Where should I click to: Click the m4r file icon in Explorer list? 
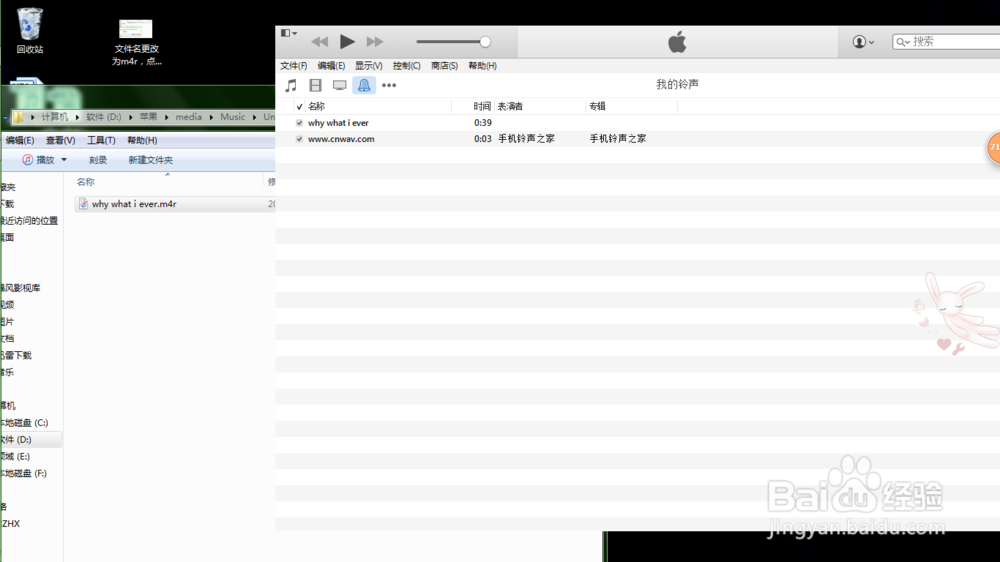[84, 204]
